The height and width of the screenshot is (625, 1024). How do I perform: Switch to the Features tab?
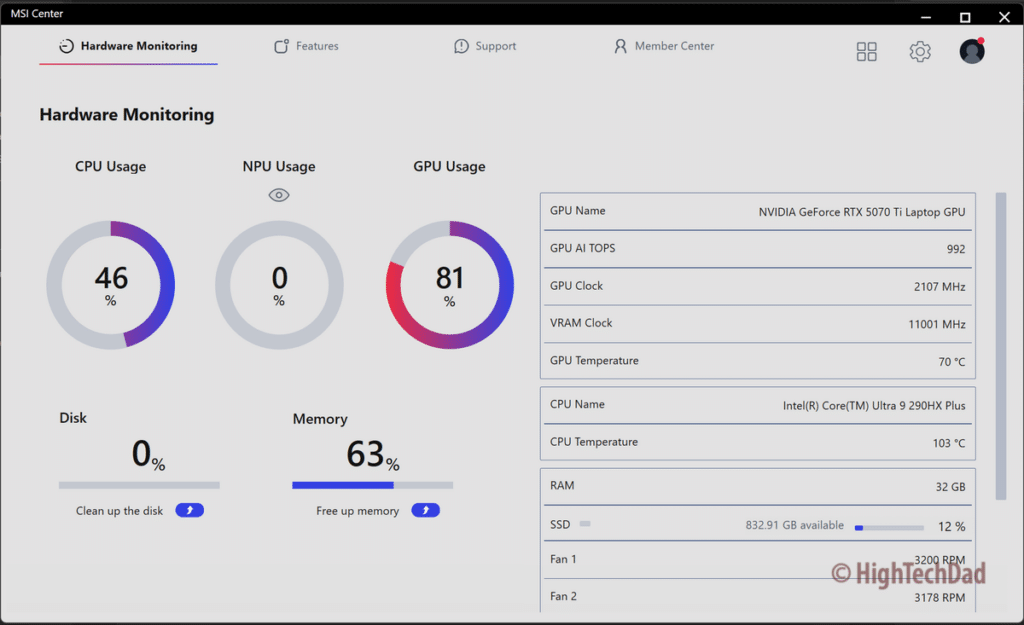pos(306,46)
